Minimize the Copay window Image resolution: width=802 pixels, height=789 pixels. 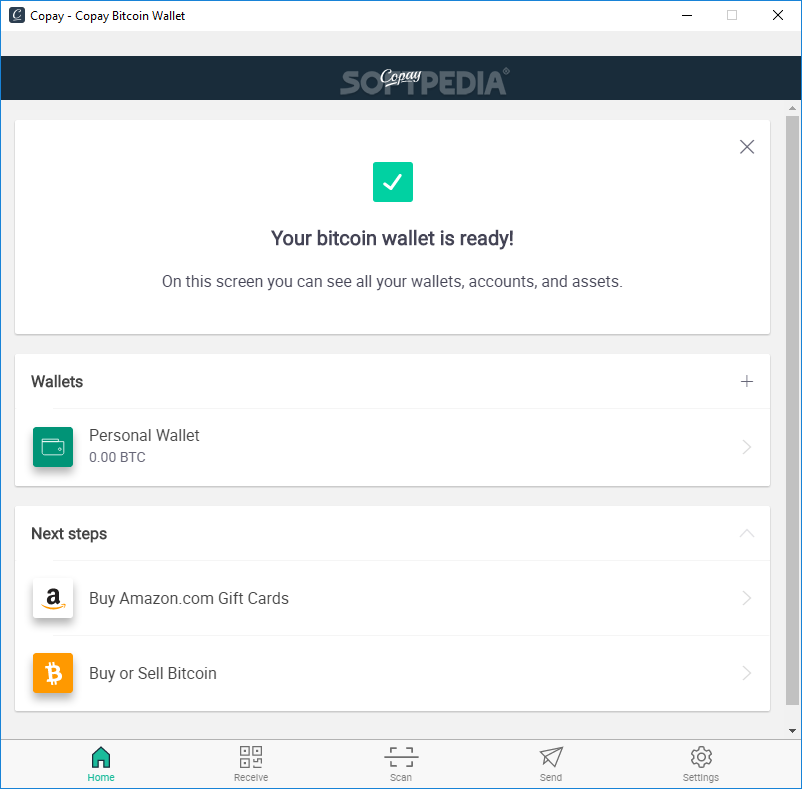687,15
